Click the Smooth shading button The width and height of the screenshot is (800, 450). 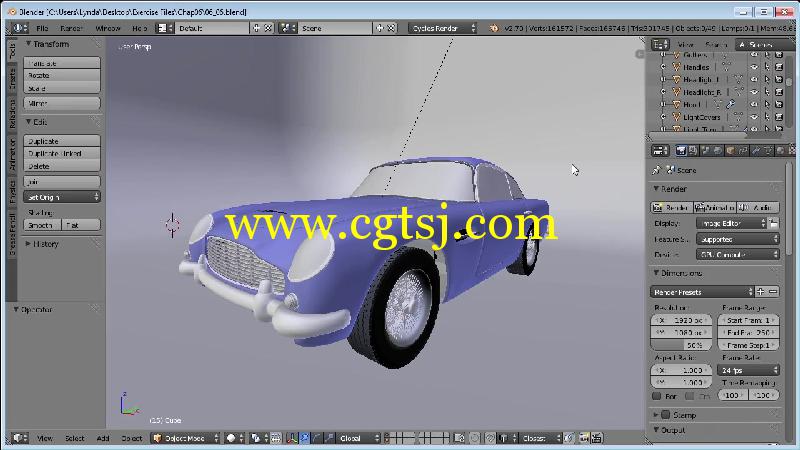pyautogui.click(x=42, y=225)
